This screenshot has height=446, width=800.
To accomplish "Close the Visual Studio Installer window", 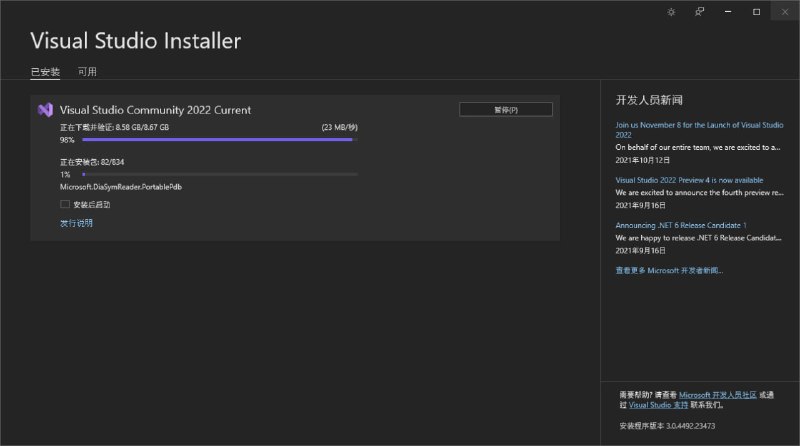I will [x=785, y=12].
